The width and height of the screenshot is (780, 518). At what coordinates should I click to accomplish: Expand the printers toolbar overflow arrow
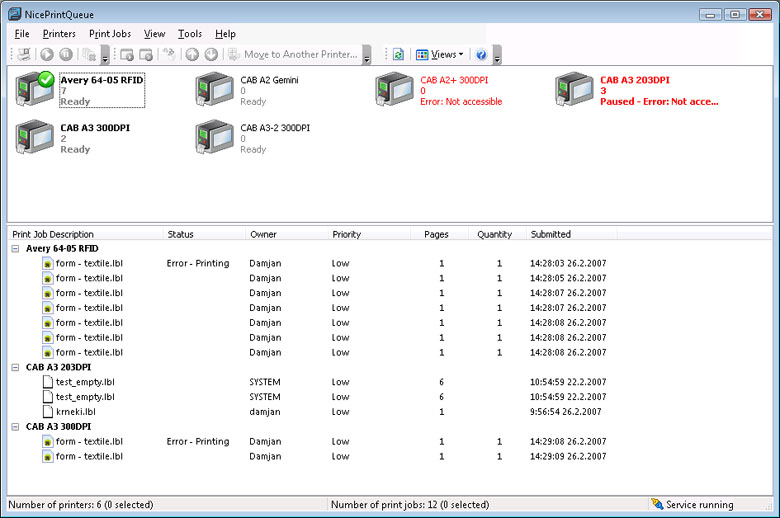(105, 55)
